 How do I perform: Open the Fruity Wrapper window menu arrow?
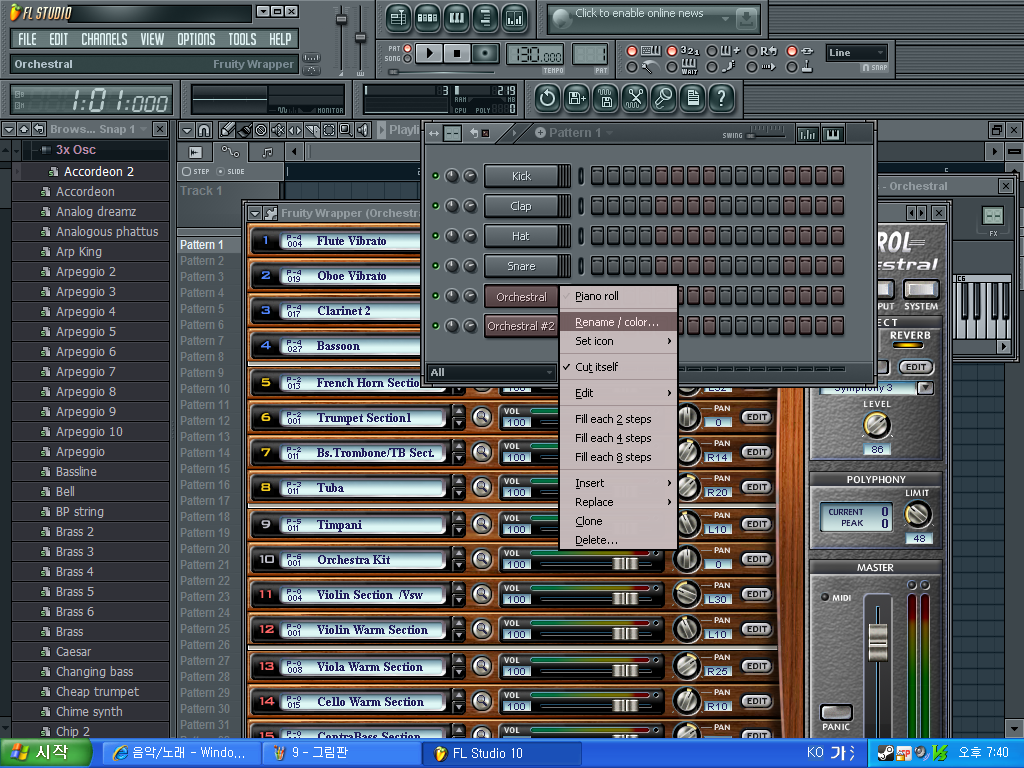coord(255,214)
